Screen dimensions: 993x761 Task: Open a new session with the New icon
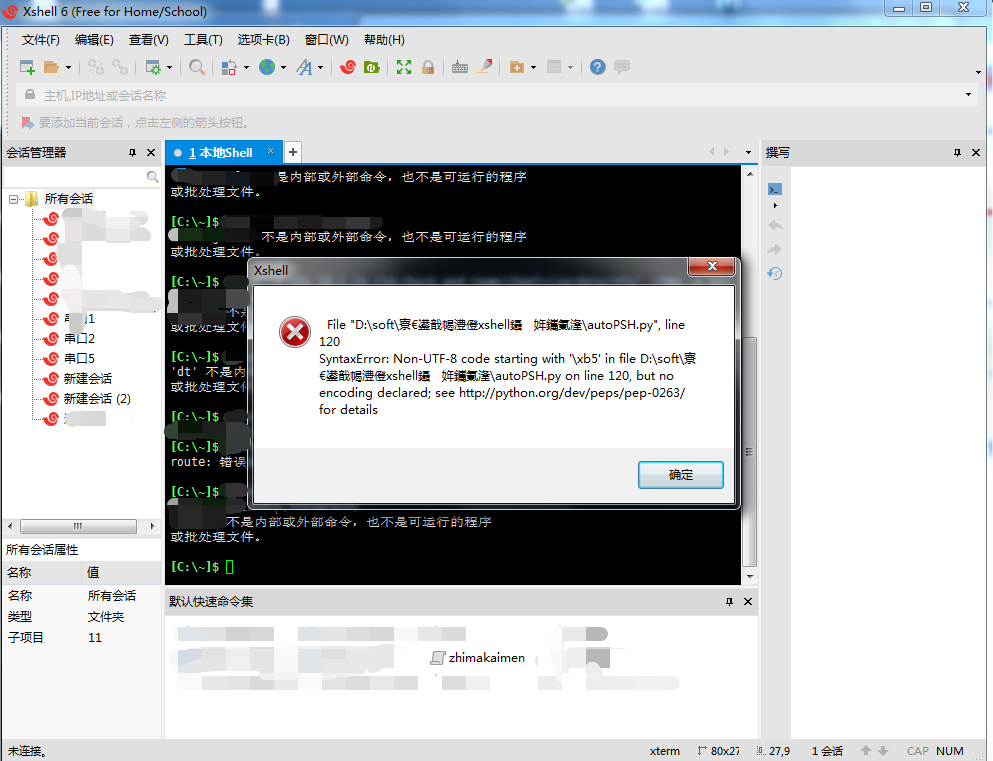point(26,67)
